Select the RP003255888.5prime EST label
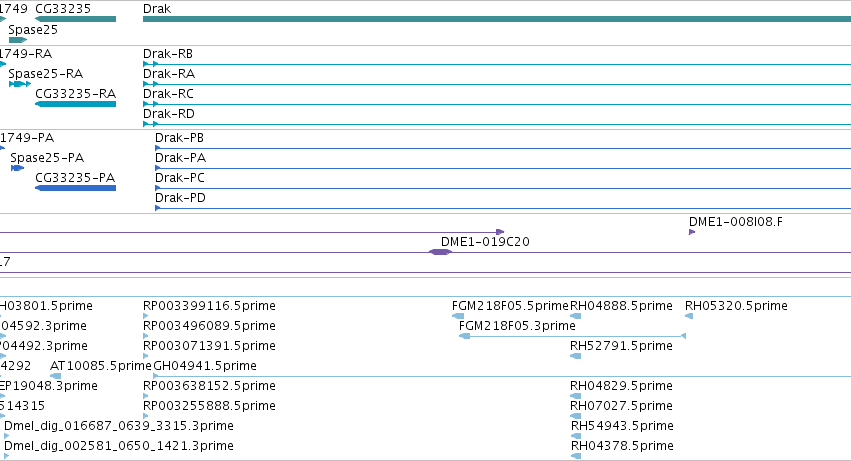The height and width of the screenshot is (461, 851). [209, 406]
